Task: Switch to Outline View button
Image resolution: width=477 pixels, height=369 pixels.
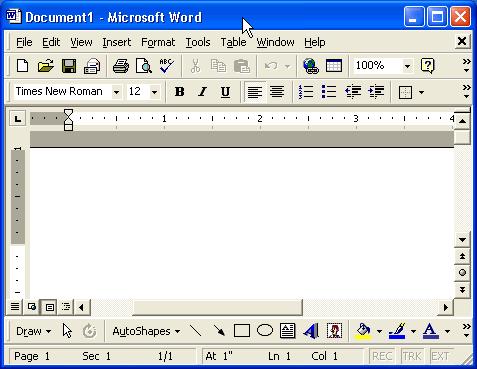Action: click(x=66, y=307)
